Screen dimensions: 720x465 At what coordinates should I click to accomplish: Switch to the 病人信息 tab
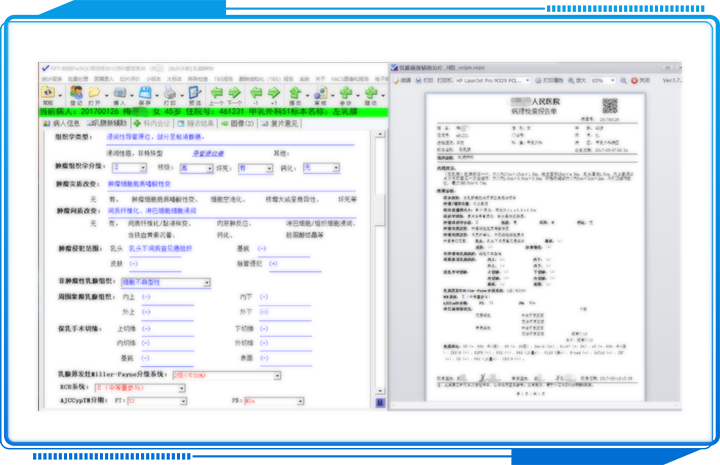[x=62, y=124]
